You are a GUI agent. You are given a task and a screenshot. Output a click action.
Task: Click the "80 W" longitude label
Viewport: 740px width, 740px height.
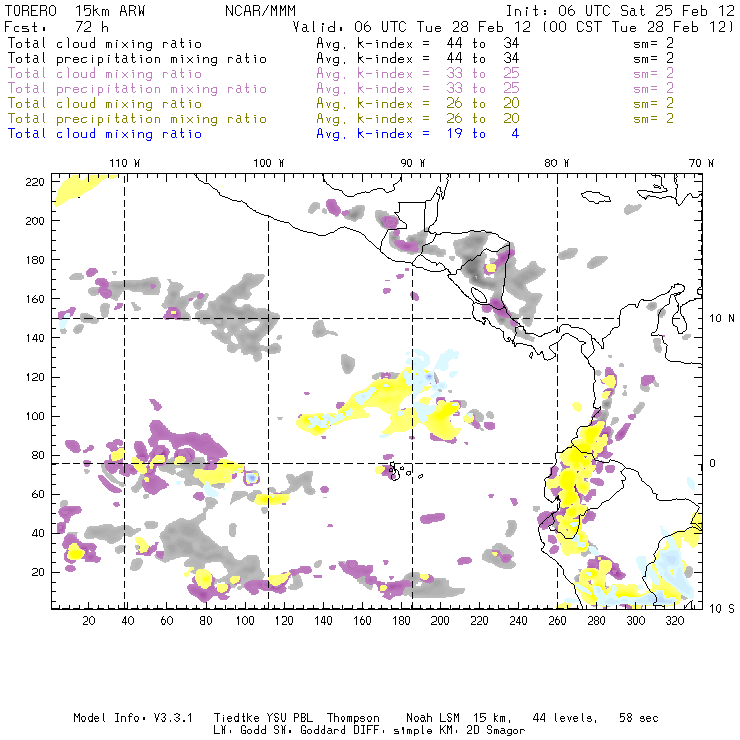(556, 163)
